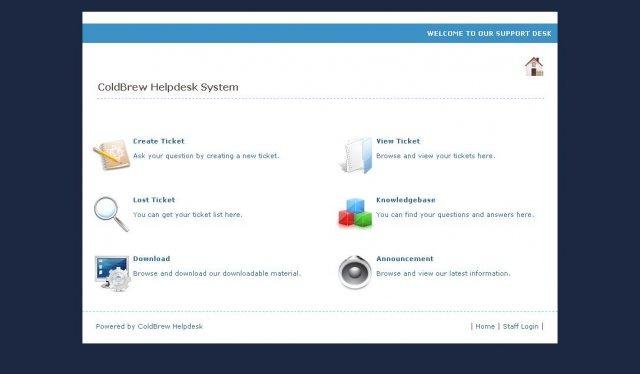This screenshot has width=640, height=374.
Task: Click the 'ColdBrew Helpdesk System' title
Action: [x=168, y=87]
